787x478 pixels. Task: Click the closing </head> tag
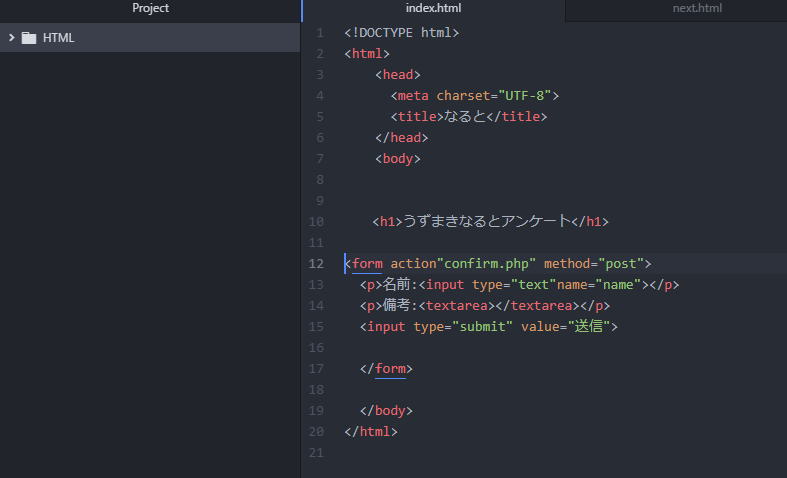point(402,138)
